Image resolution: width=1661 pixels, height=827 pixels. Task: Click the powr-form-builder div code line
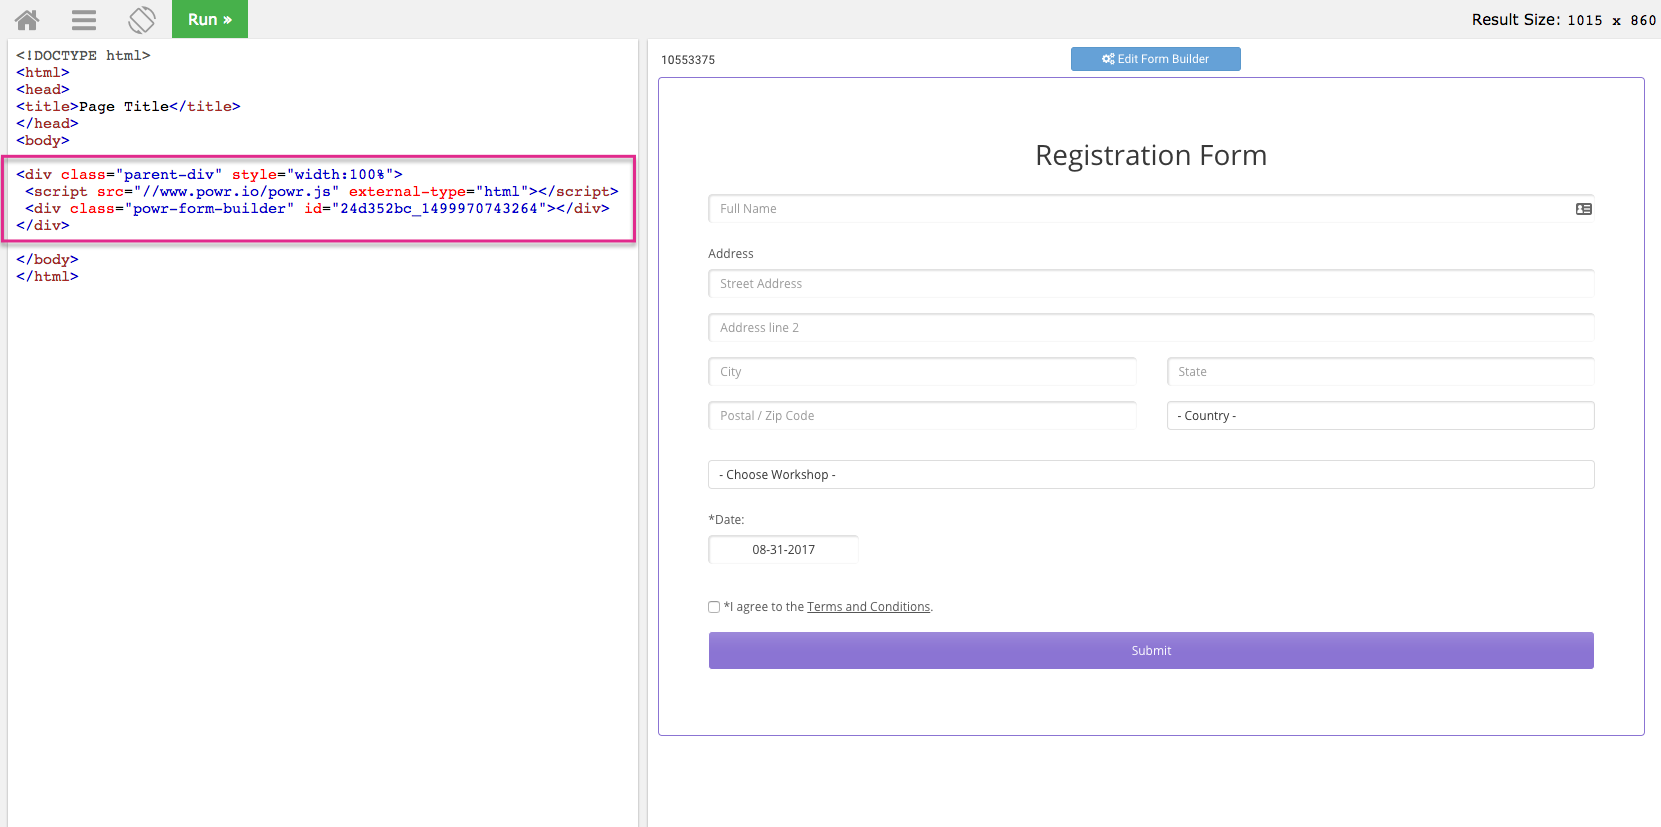point(317,209)
